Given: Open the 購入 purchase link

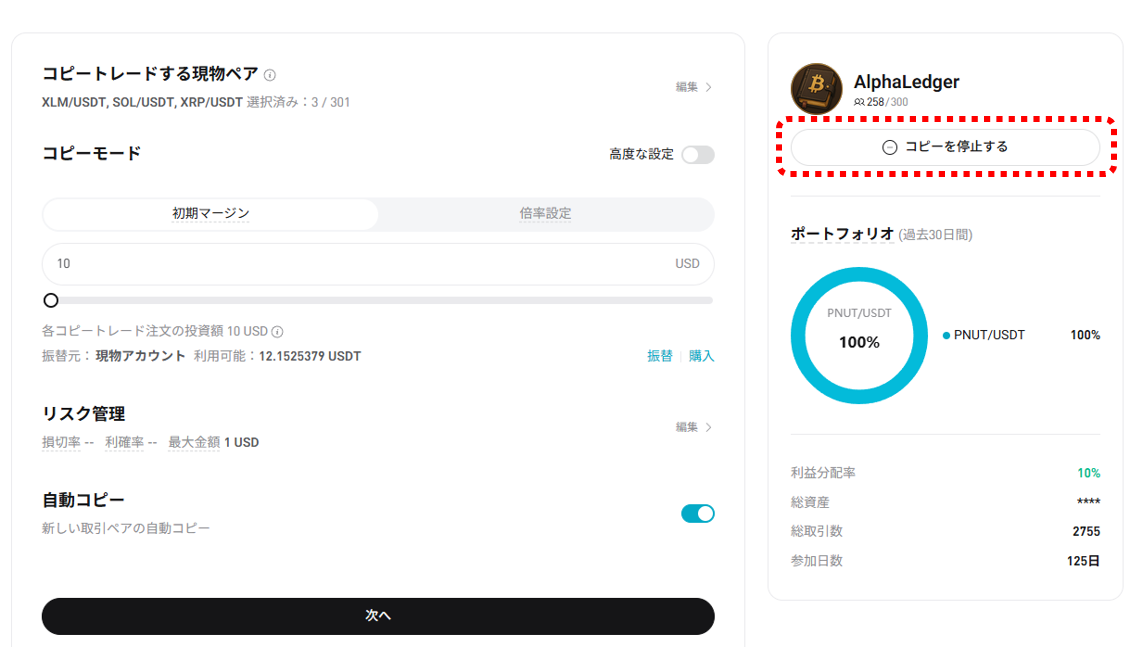Looking at the screenshot, I should coord(701,356).
